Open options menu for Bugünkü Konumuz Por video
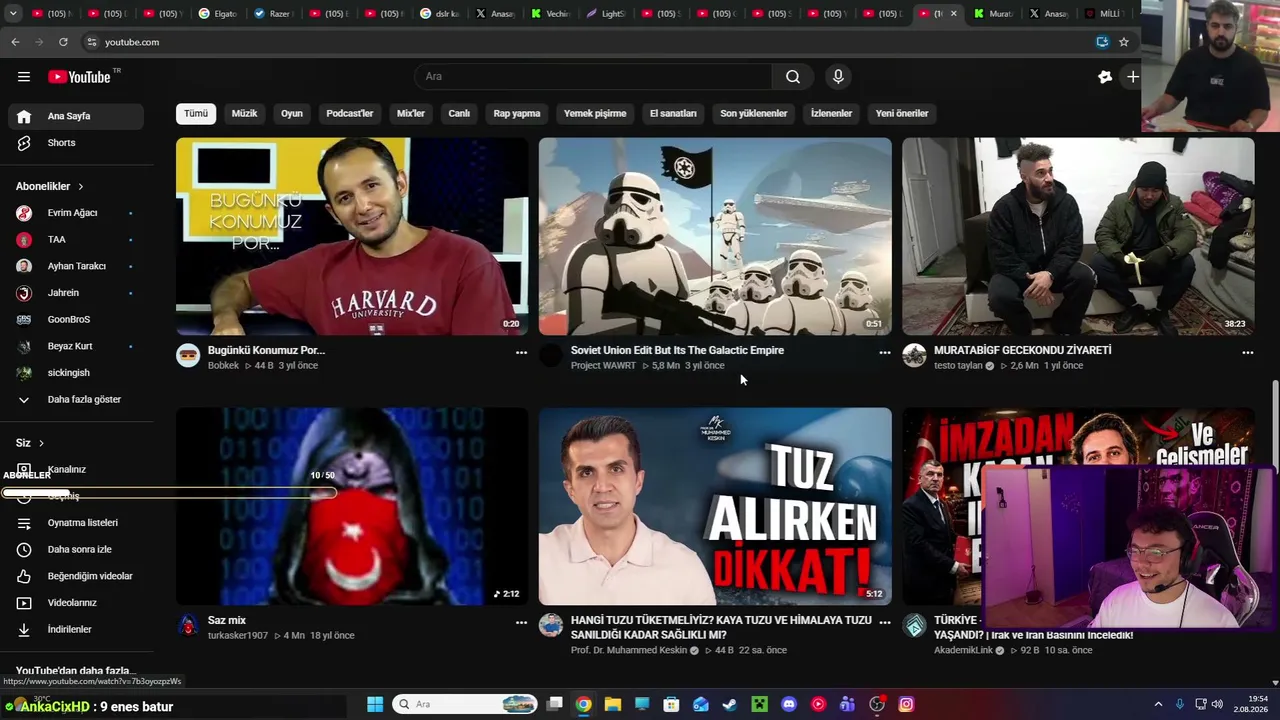This screenshot has width=1280, height=720. pos(521,353)
